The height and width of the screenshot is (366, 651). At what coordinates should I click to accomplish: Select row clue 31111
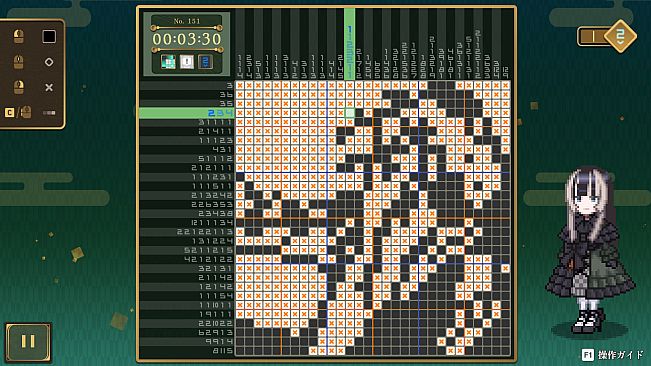pos(187,122)
